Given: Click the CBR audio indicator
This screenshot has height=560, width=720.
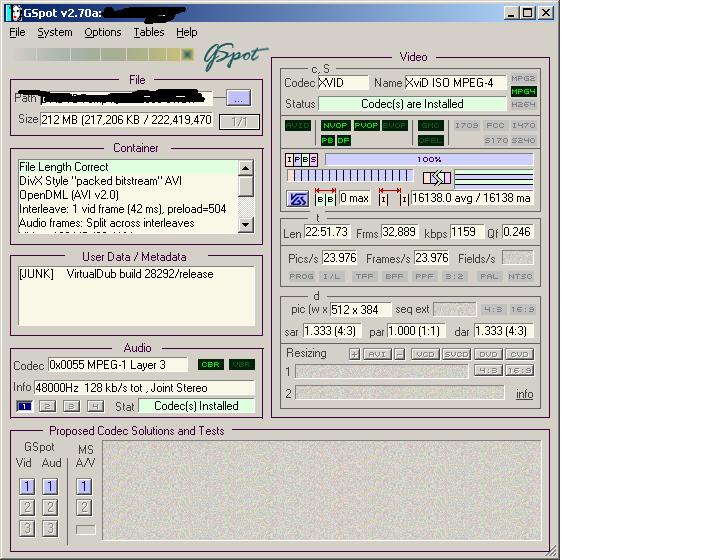Looking at the screenshot, I should [210, 364].
